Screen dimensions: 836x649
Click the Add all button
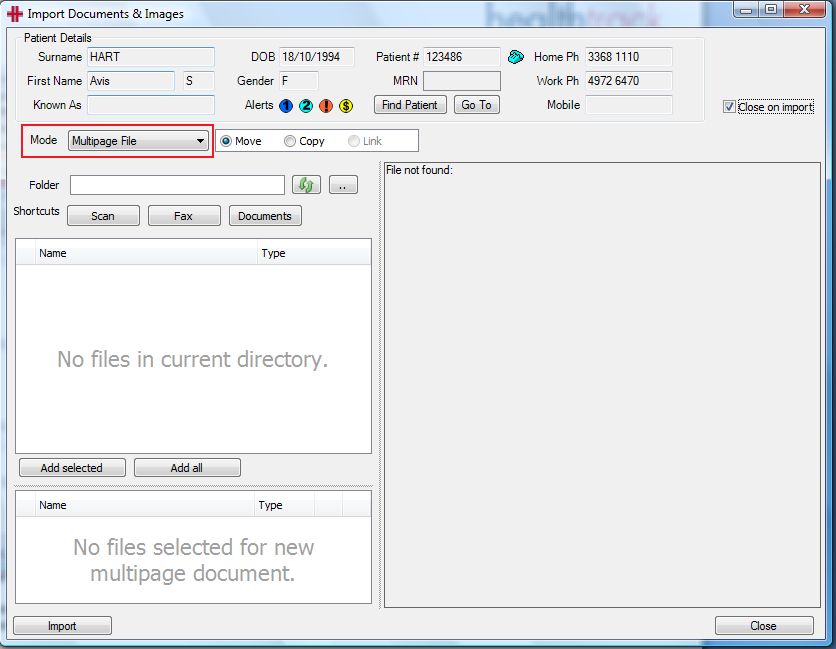click(x=187, y=468)
